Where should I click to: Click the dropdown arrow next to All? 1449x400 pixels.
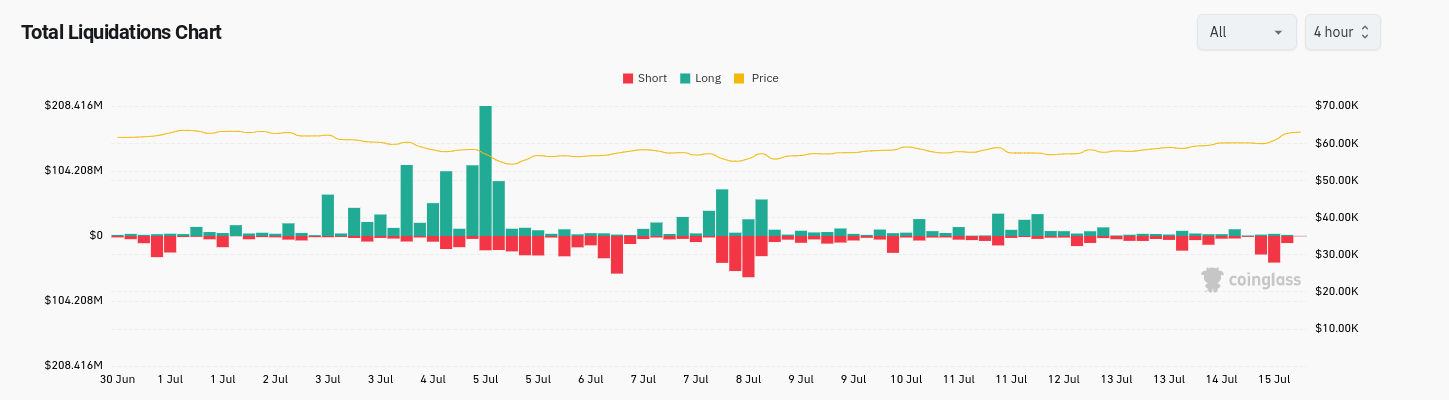(x=1278, y=33)
